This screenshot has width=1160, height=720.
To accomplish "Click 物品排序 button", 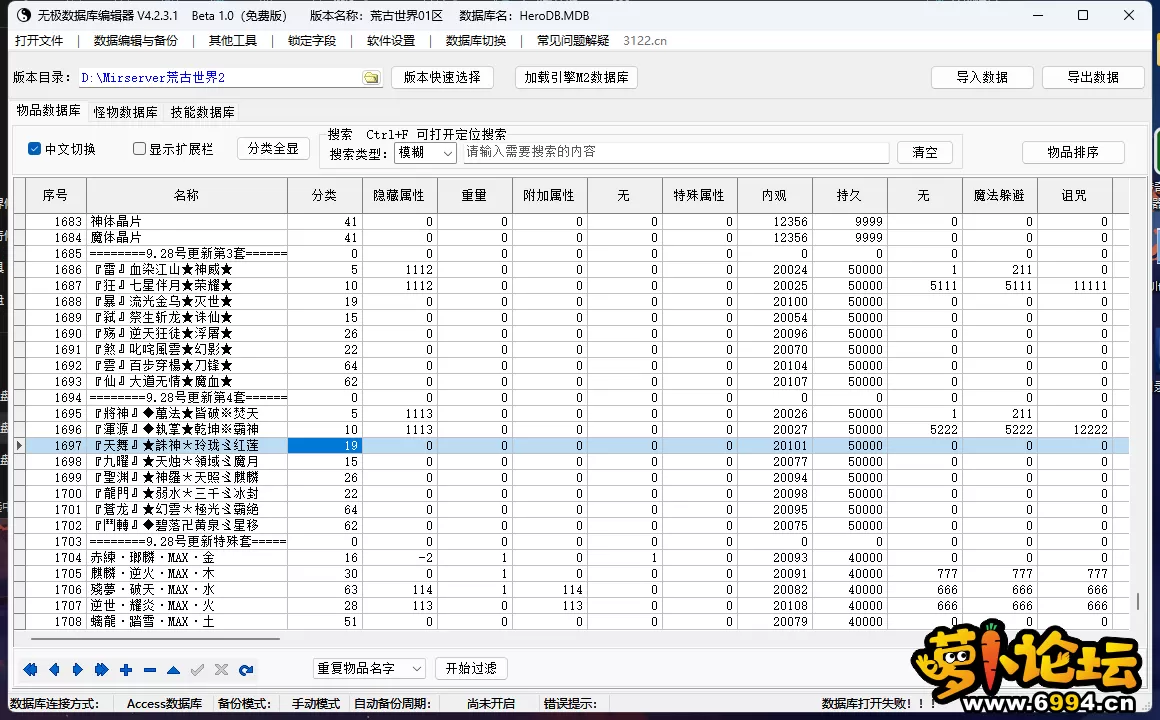I will 1073,152.
